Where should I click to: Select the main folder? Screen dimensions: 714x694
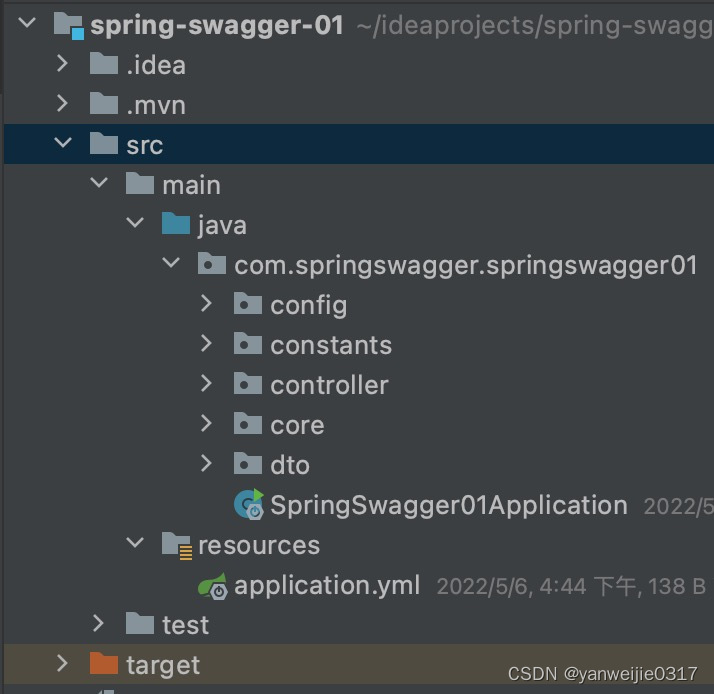[191, 185]
